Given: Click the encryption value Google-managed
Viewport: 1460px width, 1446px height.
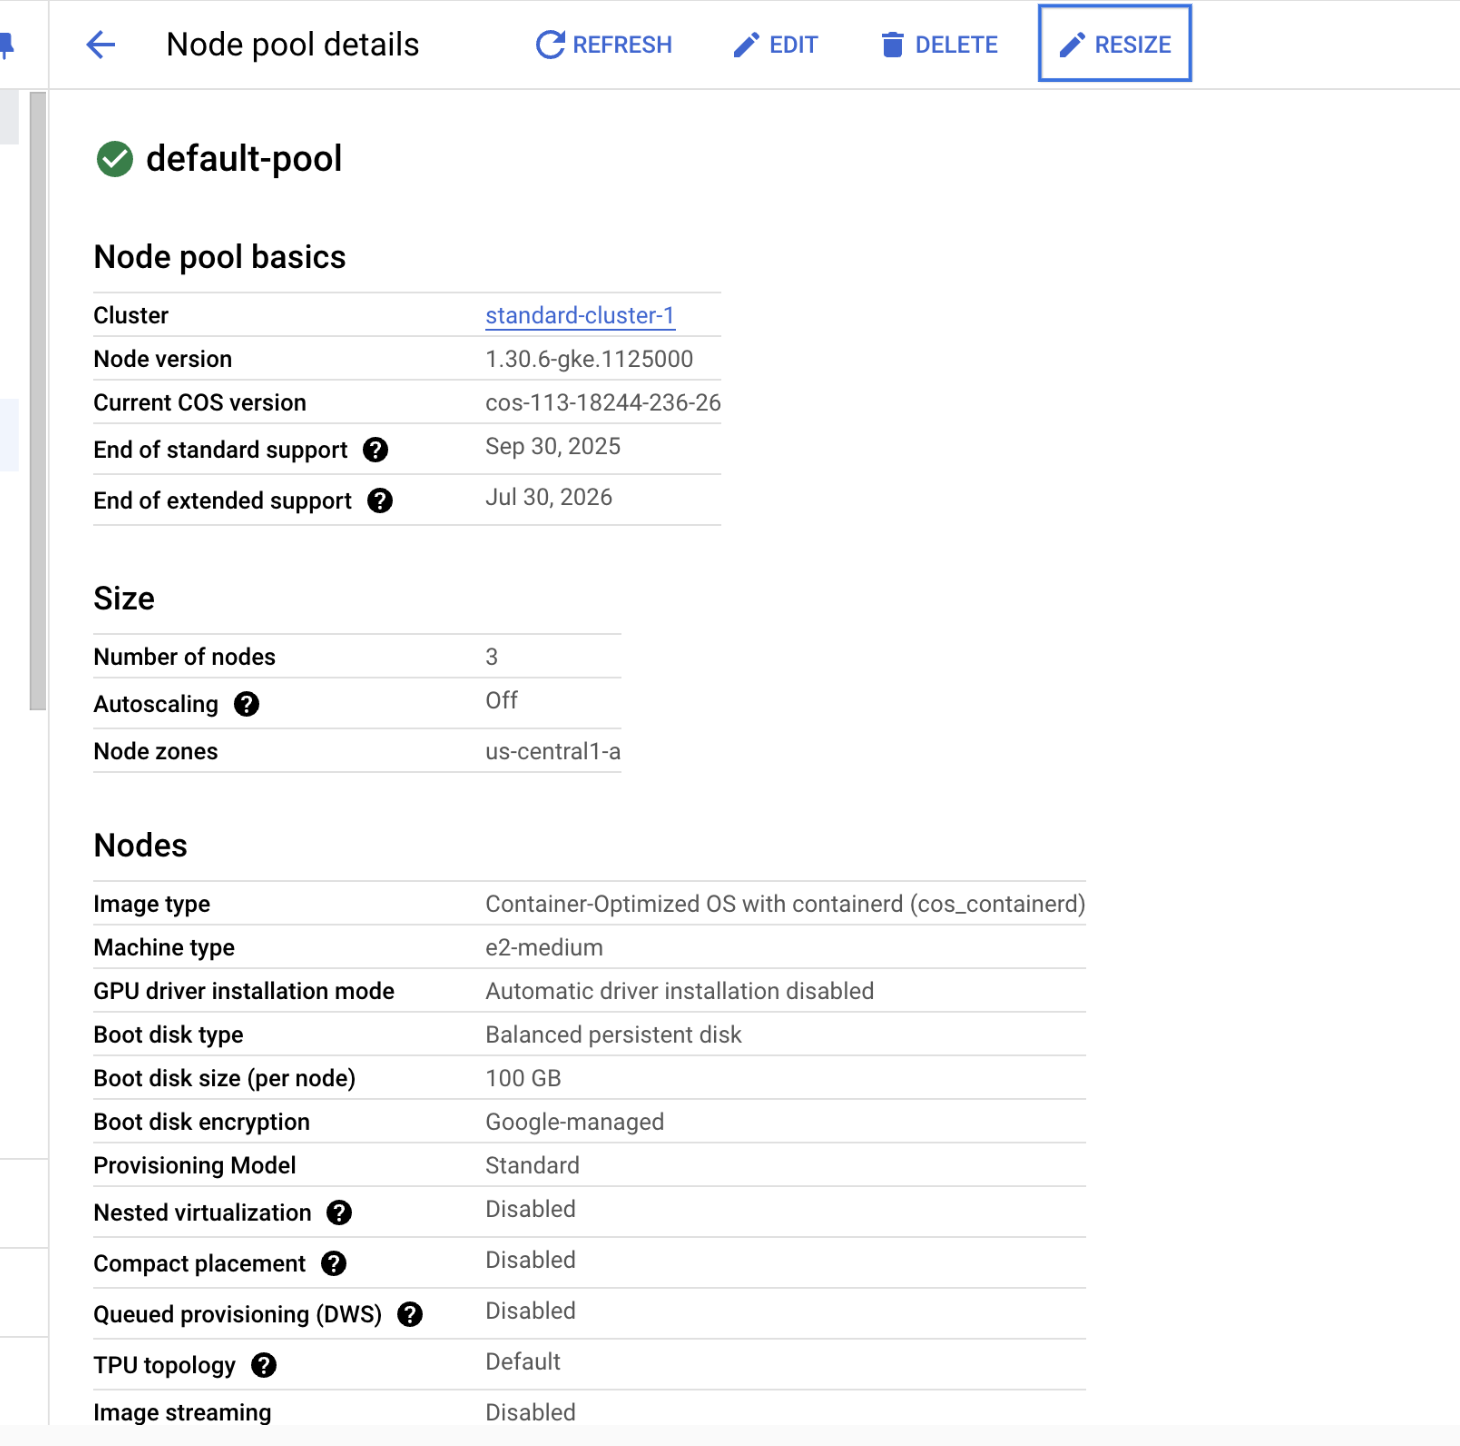Looking at the screenshot, I should click(x=574, y=1122).
